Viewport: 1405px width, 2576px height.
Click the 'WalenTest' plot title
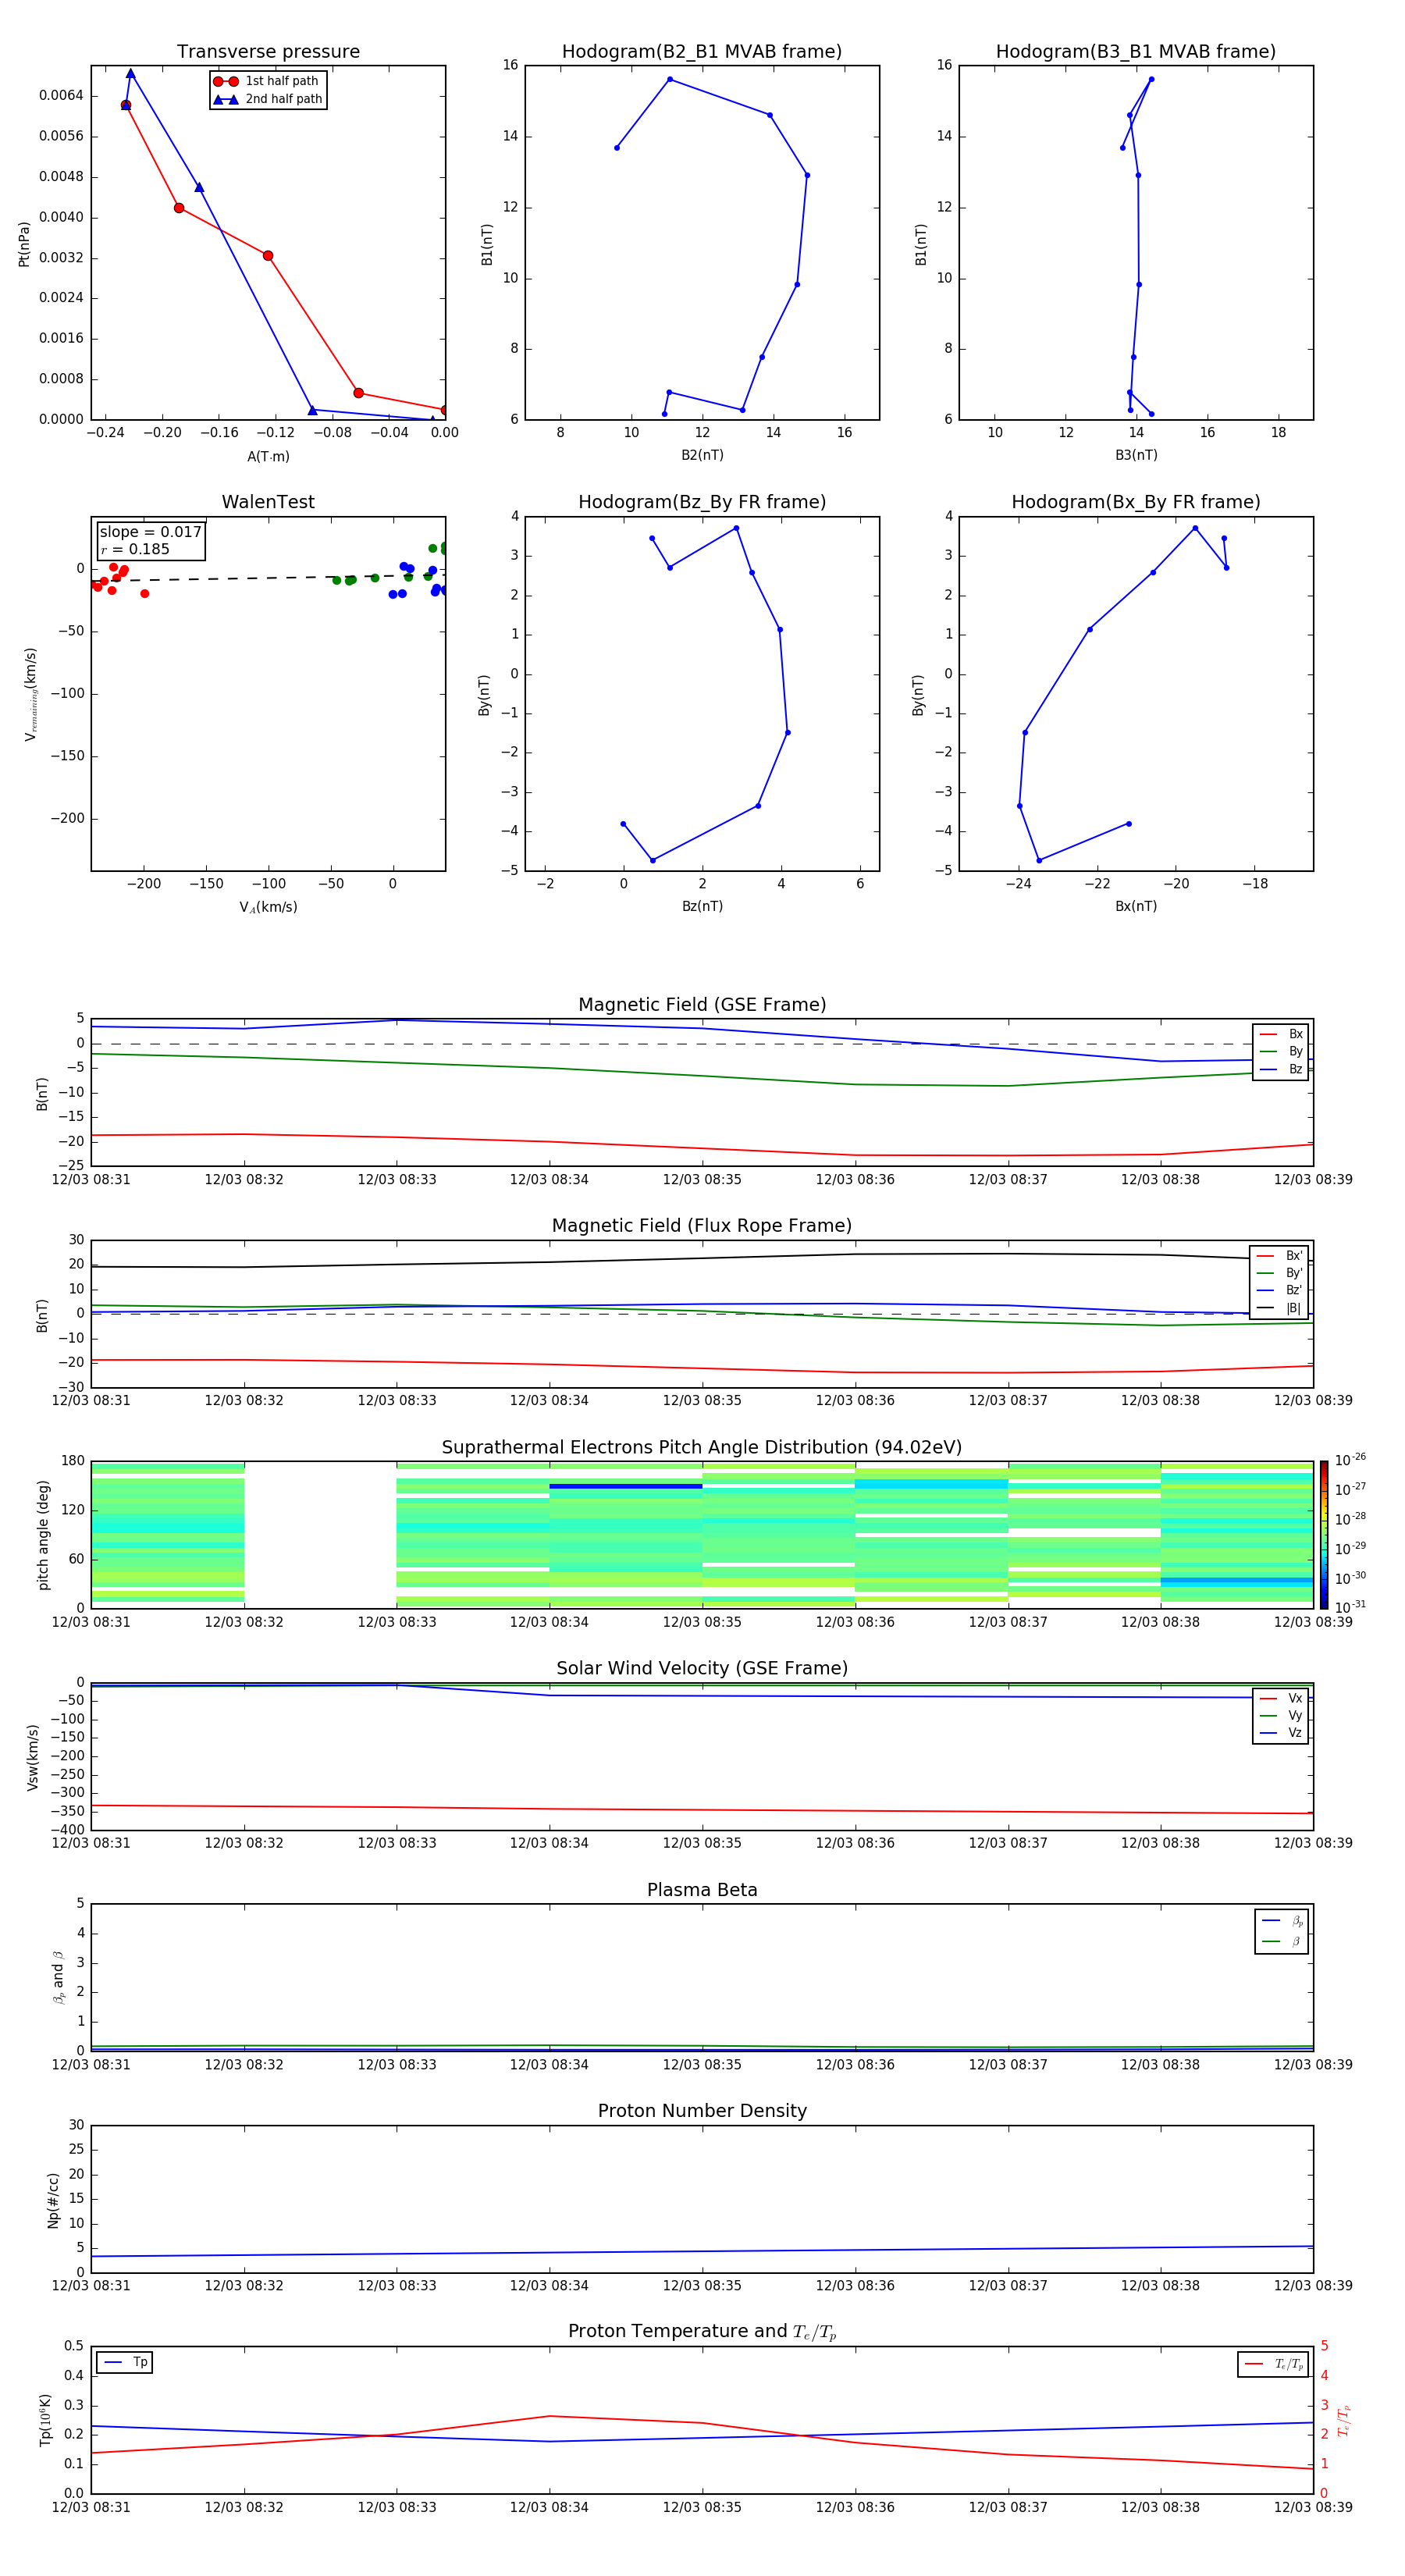click(x=268, y=502)
